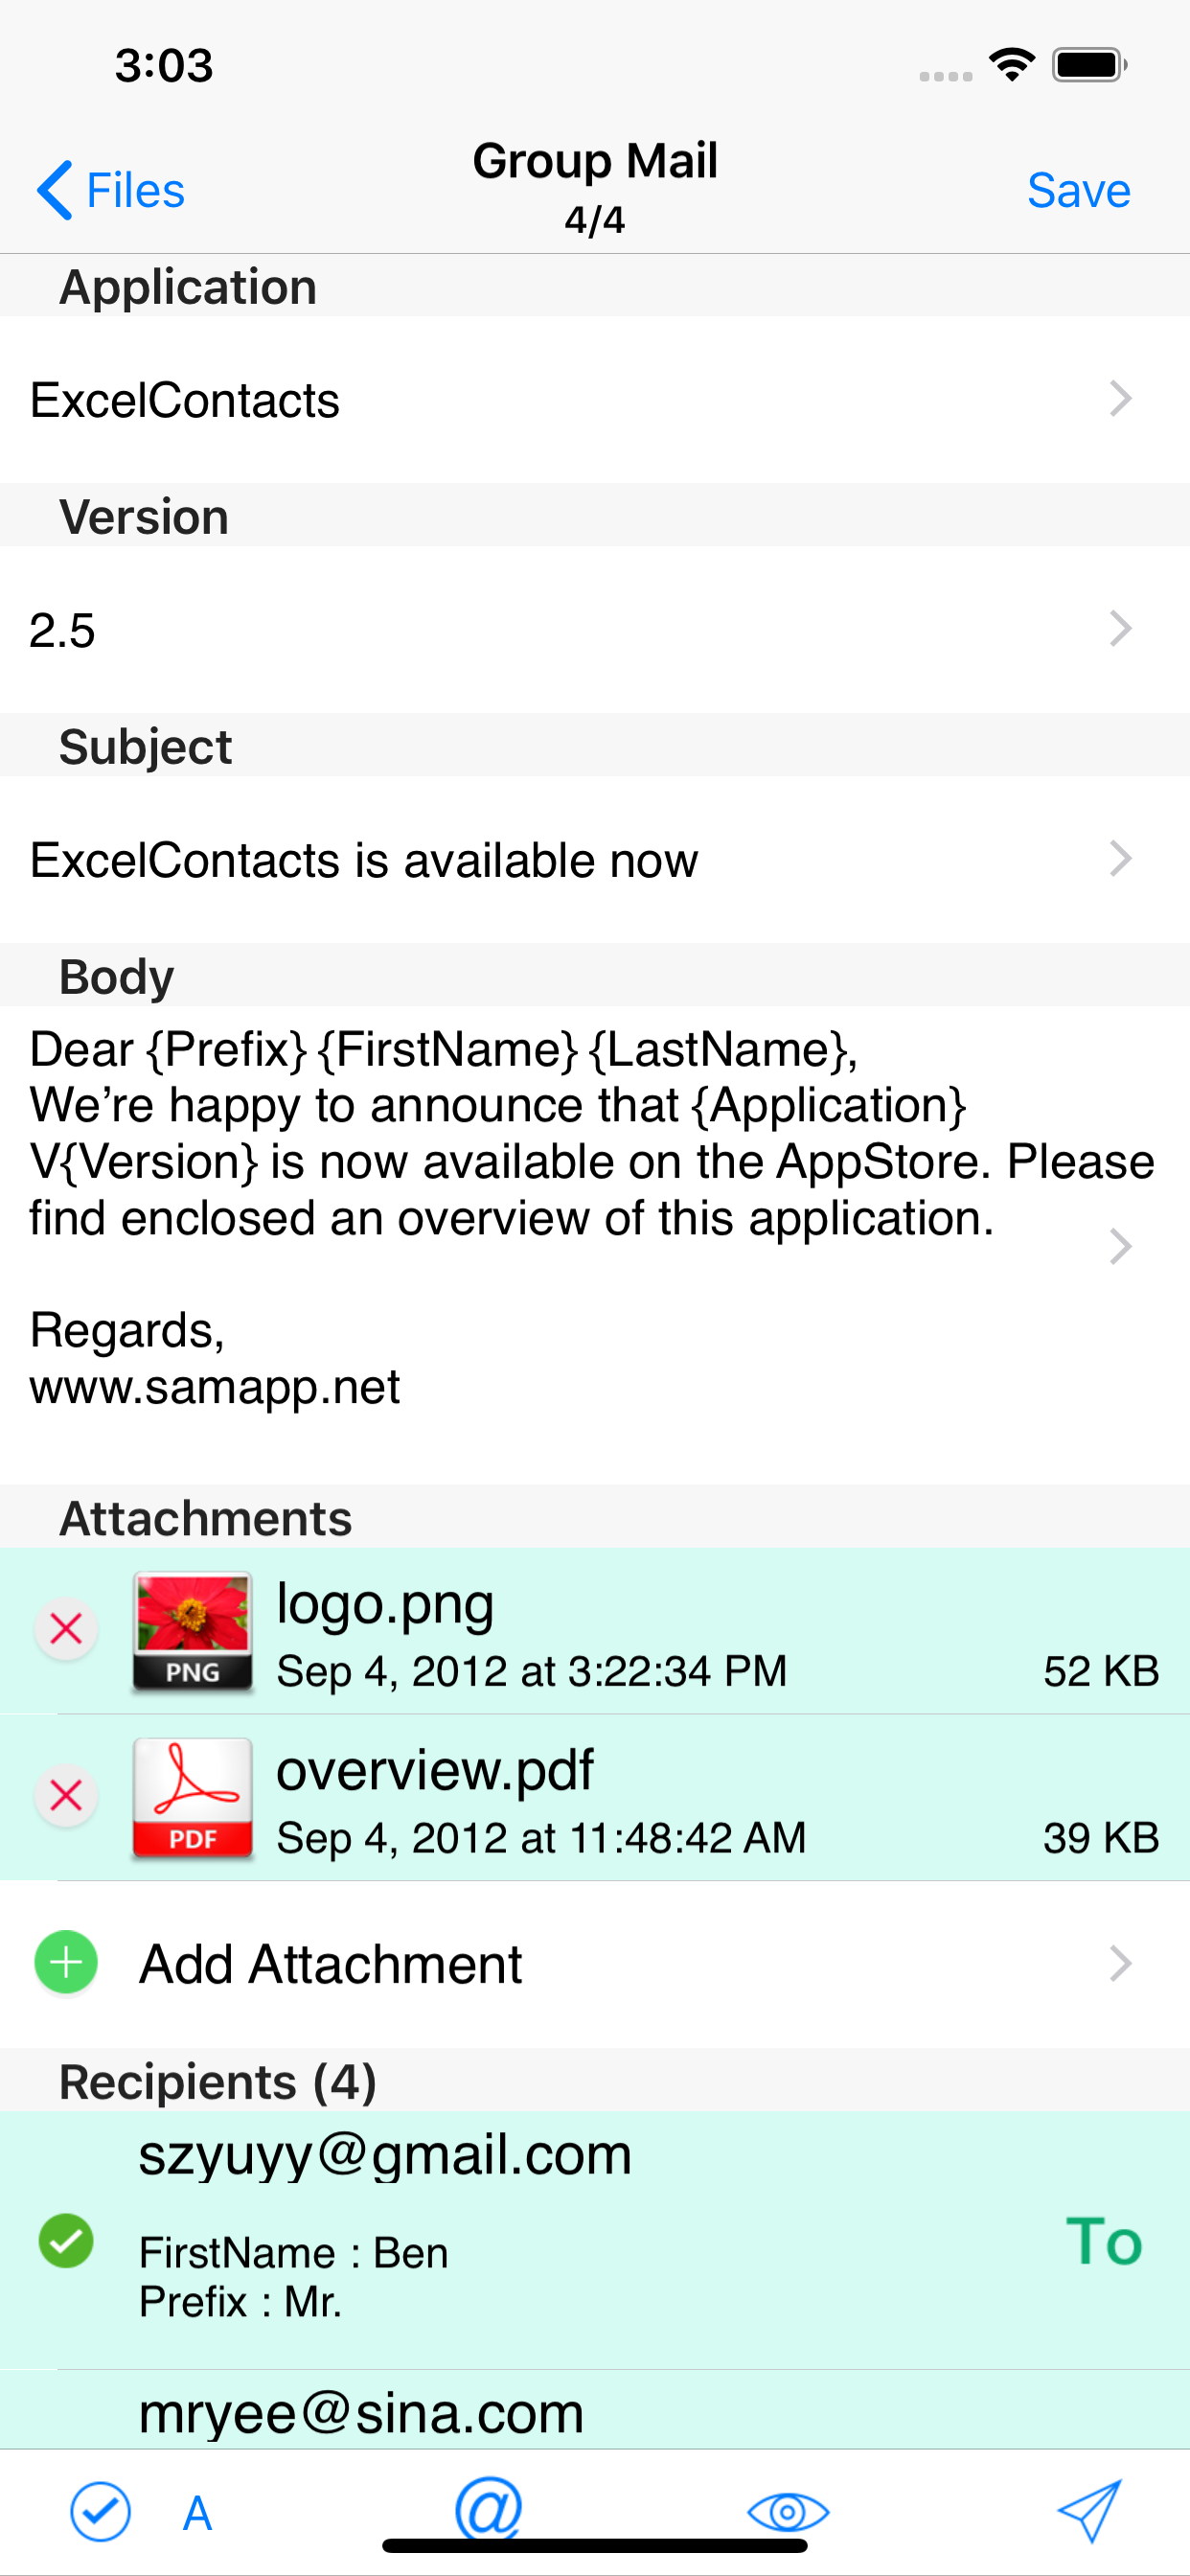Save the group mail
The width and height of the screenshot is (1190, 2576).
(1078, 190)
